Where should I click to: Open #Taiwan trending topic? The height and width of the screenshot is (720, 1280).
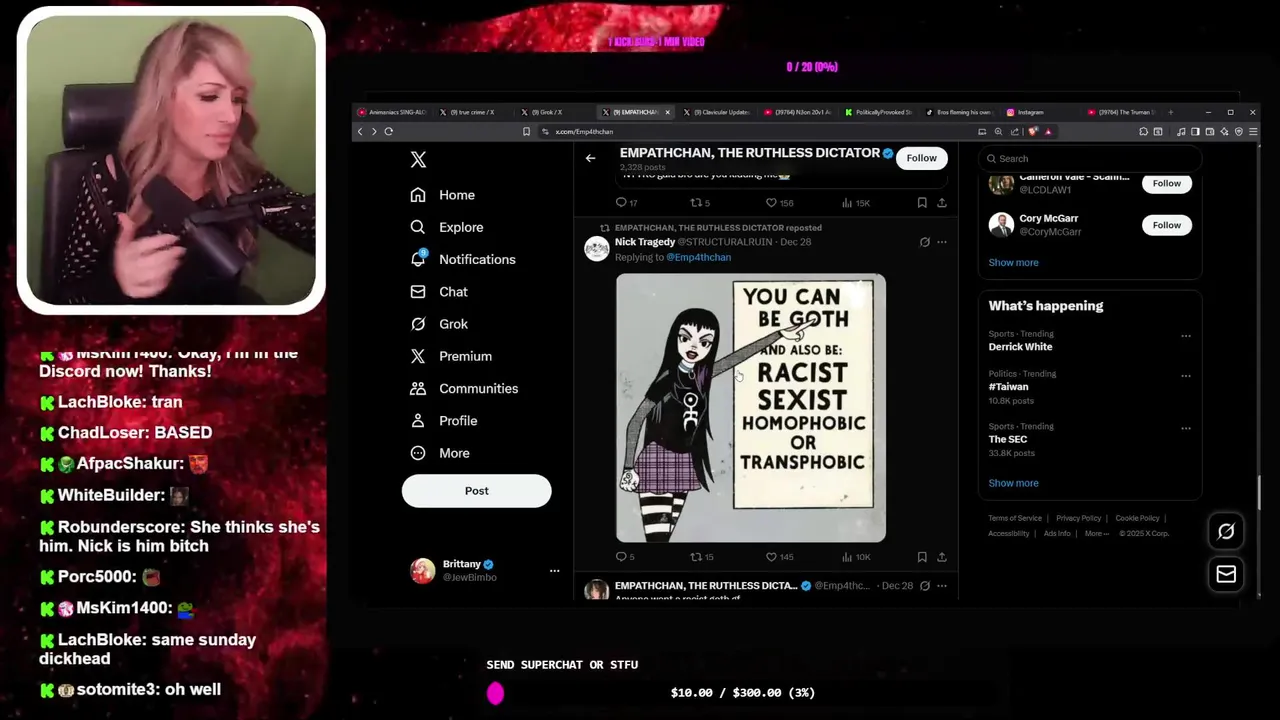pyautogui.click(x=1008, y=386)
